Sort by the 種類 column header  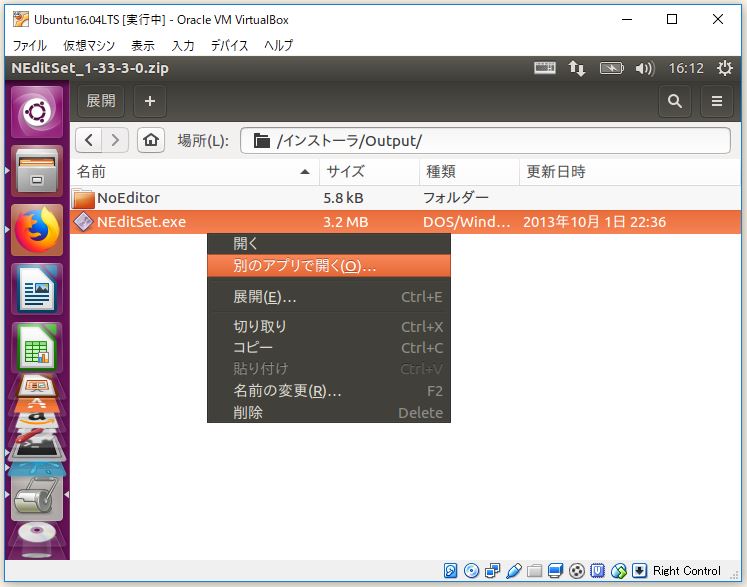469,172
